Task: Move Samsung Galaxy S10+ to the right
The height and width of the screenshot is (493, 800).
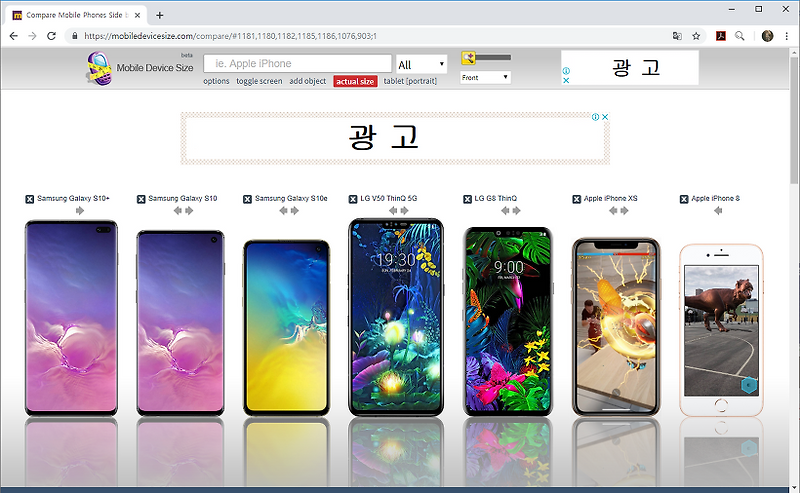Action: tap(80, 211)
